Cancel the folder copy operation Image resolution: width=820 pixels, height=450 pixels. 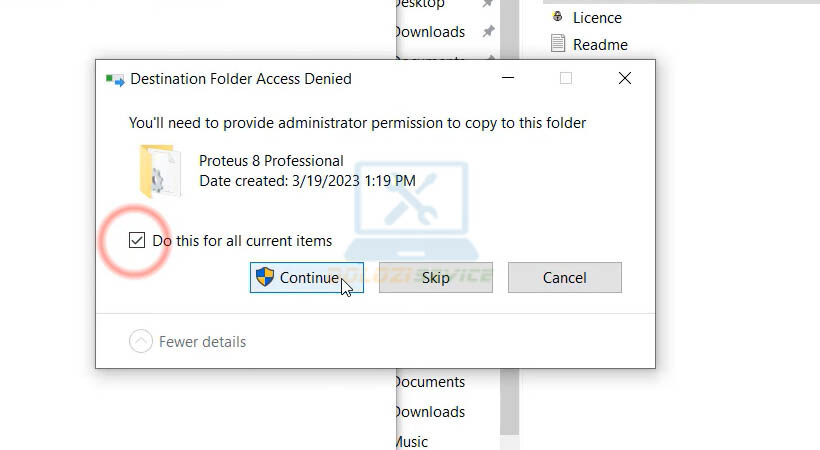(564, 278)
